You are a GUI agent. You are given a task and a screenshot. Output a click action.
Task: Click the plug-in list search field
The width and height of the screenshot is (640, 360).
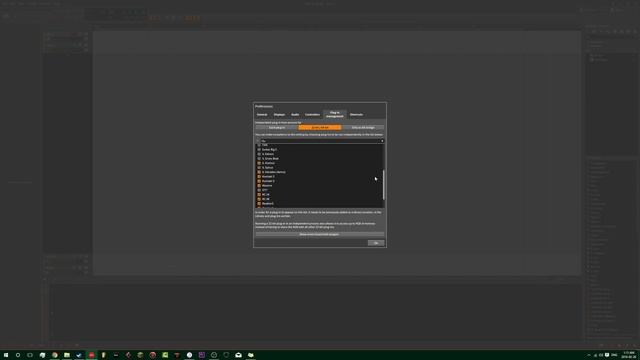click(320, 141)
